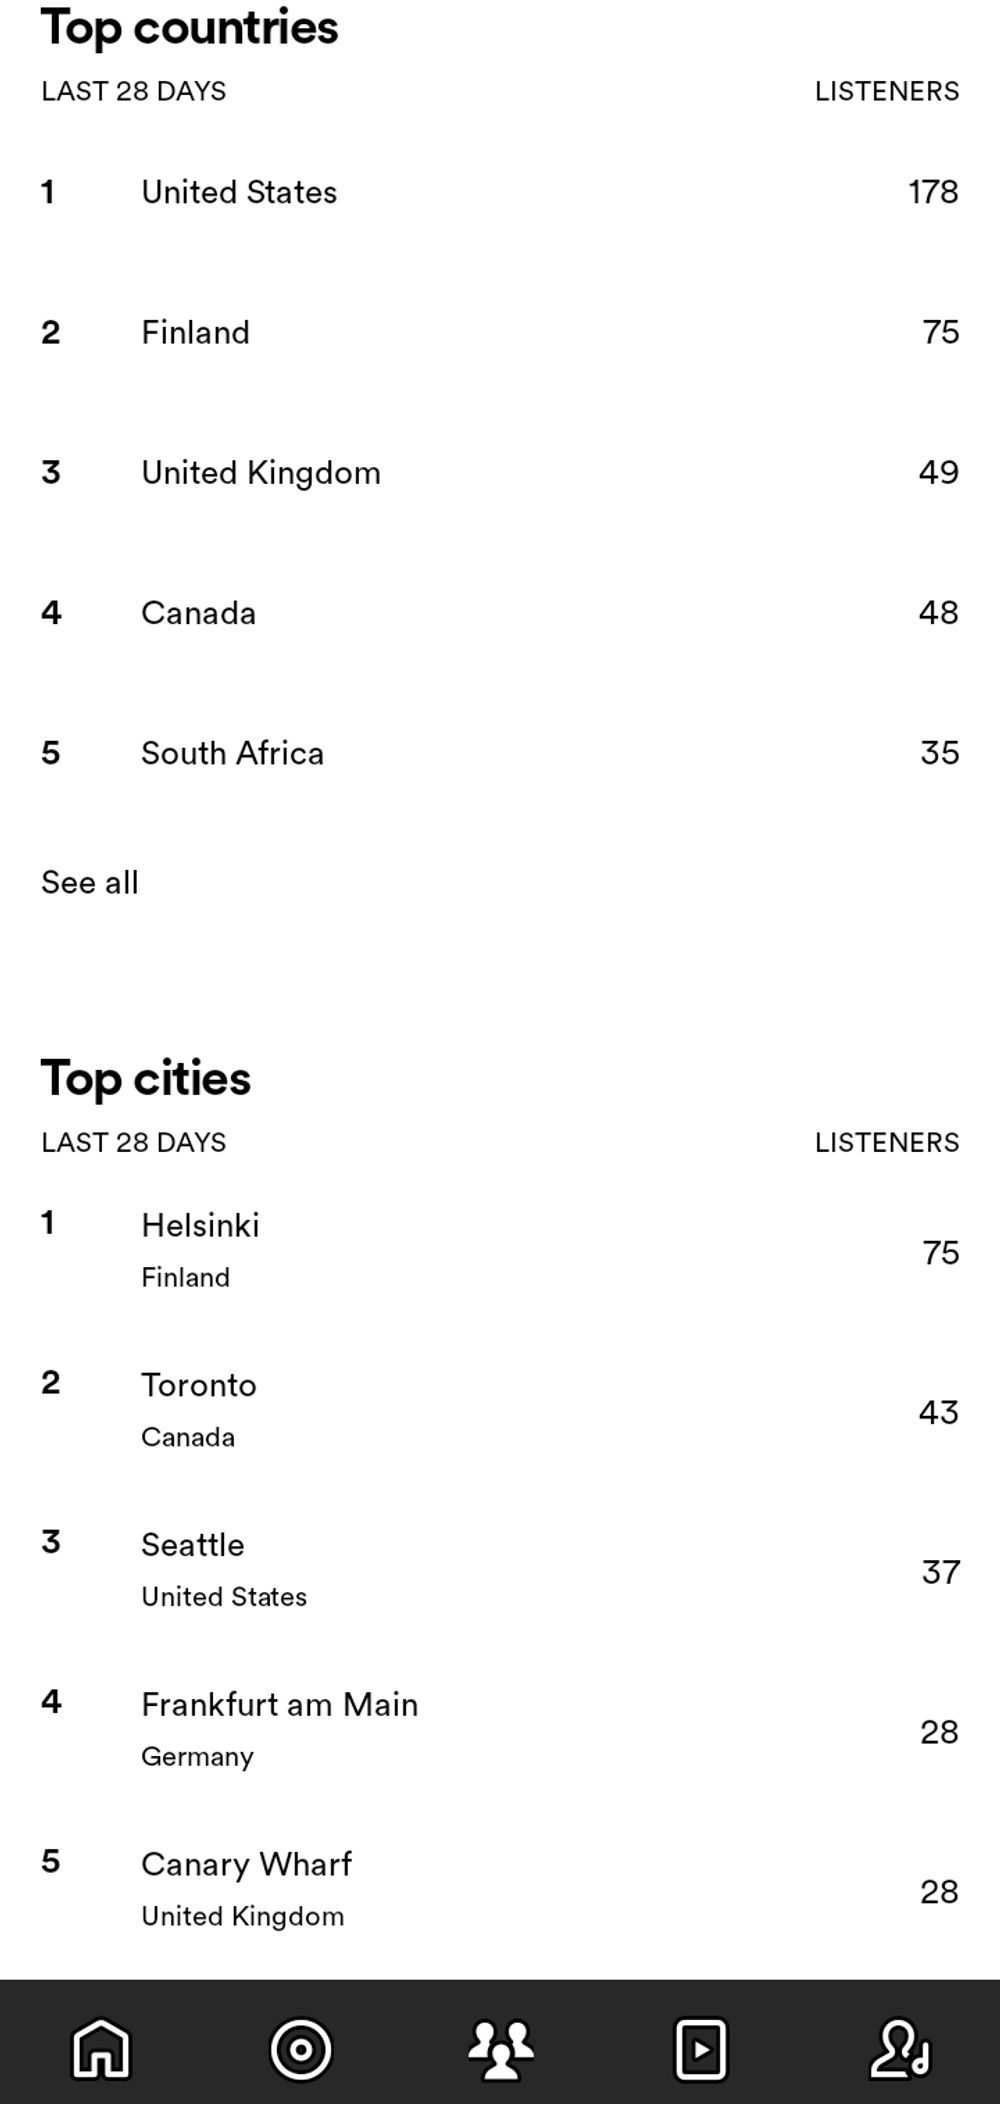Select the United Kingdom country row
The width and height of the screenshot is (1000, 2104).
tap(500, 472)
